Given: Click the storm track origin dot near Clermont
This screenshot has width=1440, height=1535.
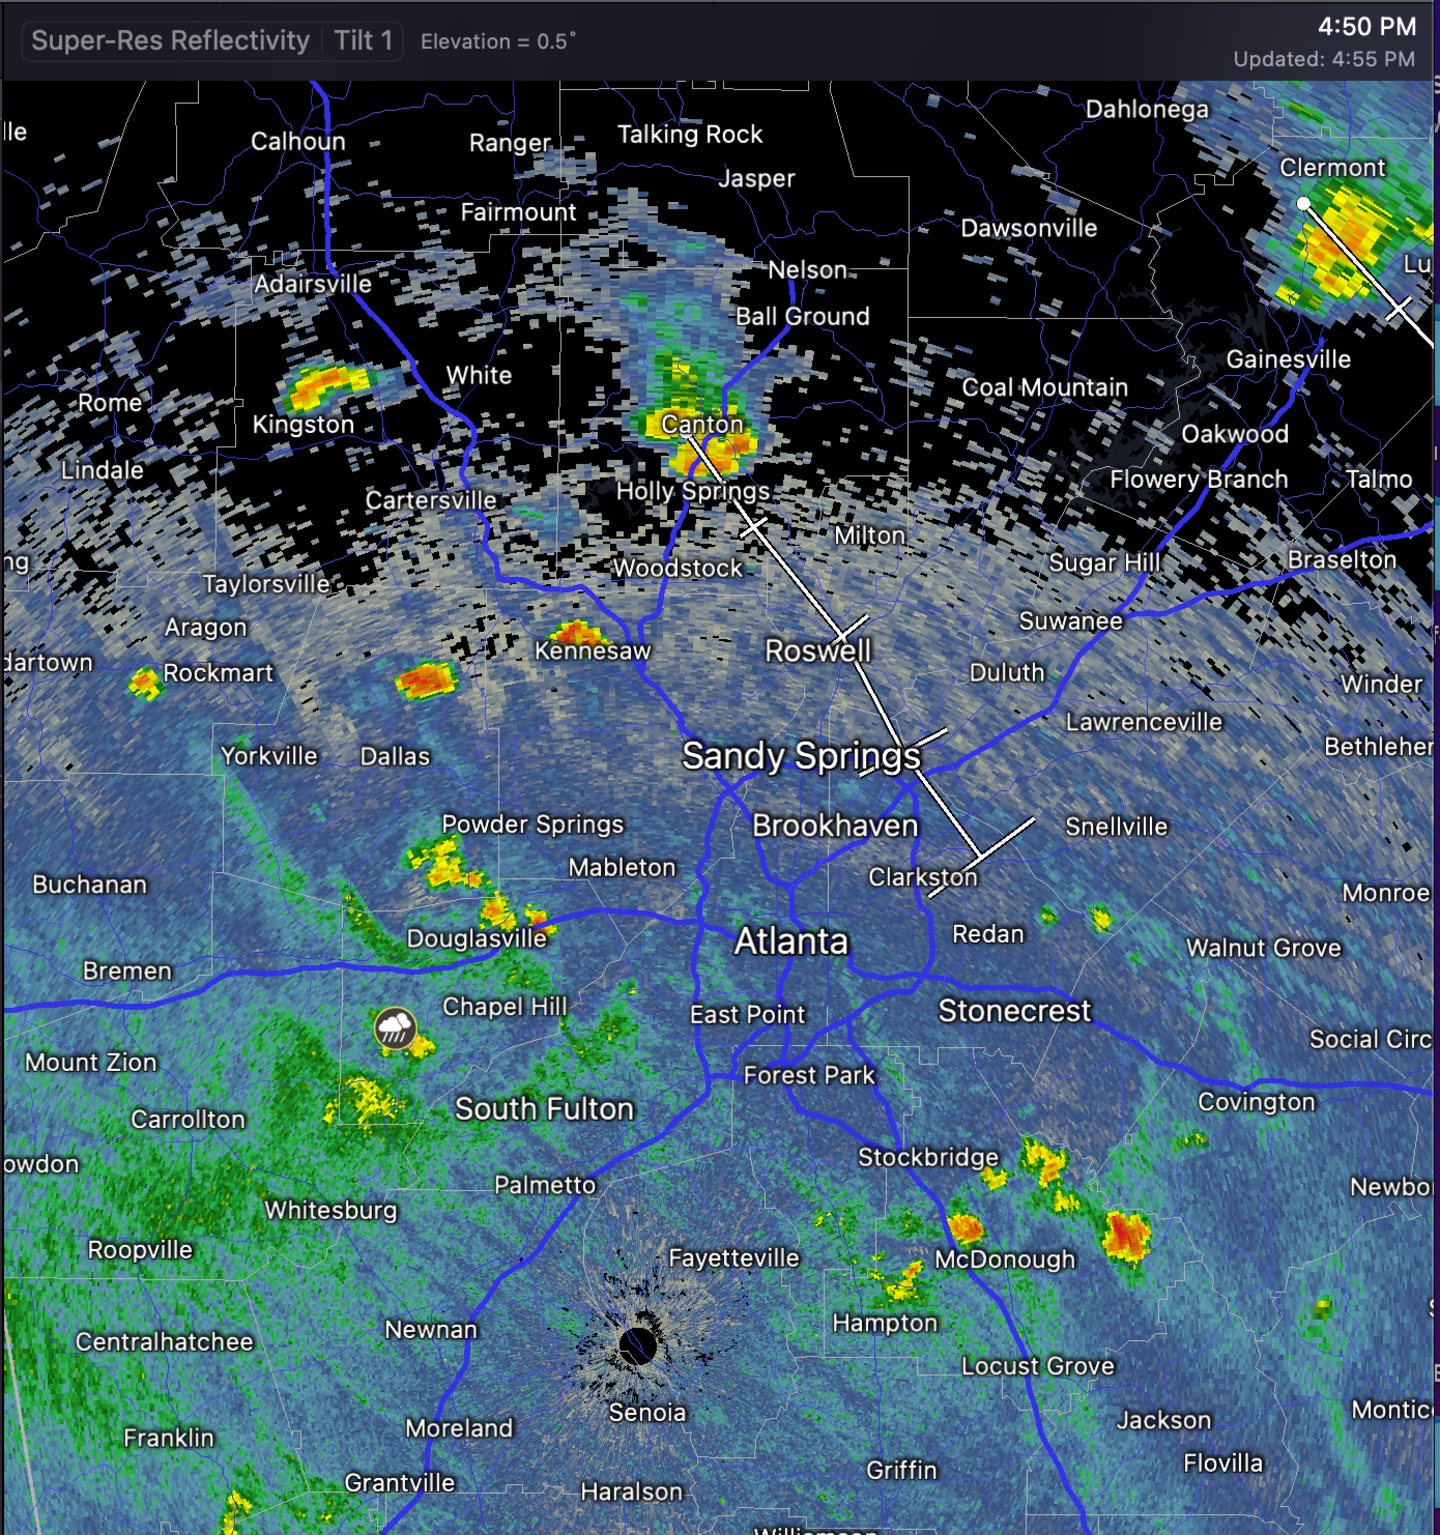Looking at the screenshot, I should click(x=1303, y=203).
